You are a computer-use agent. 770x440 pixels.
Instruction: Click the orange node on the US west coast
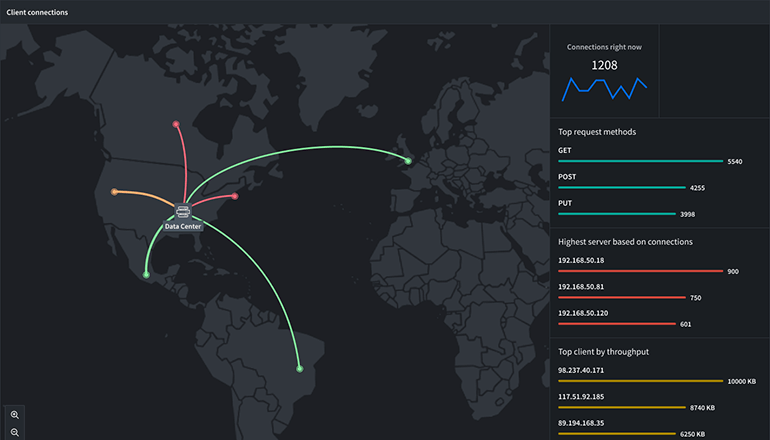click(114, 192)
